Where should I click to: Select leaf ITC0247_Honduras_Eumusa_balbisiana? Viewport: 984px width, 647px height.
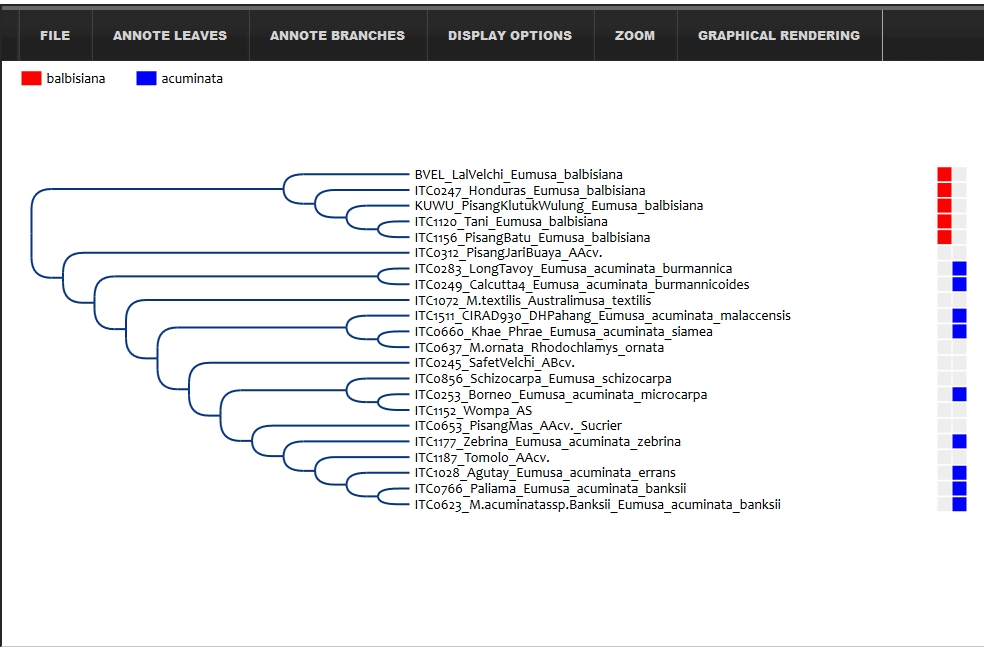pyautogui.click(x=530, y=190)
